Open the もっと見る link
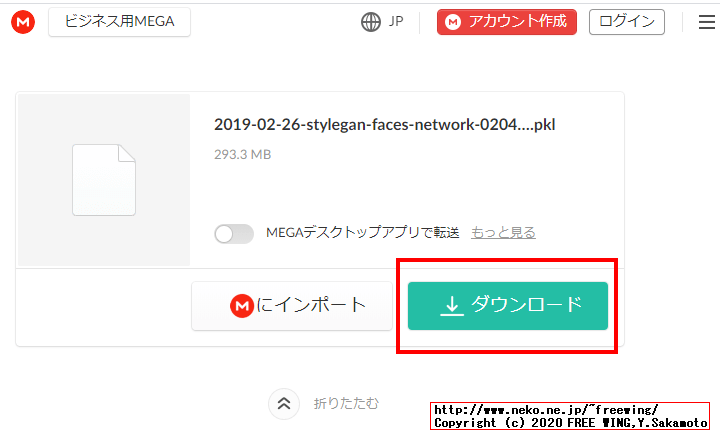 [x=503, y=233]
